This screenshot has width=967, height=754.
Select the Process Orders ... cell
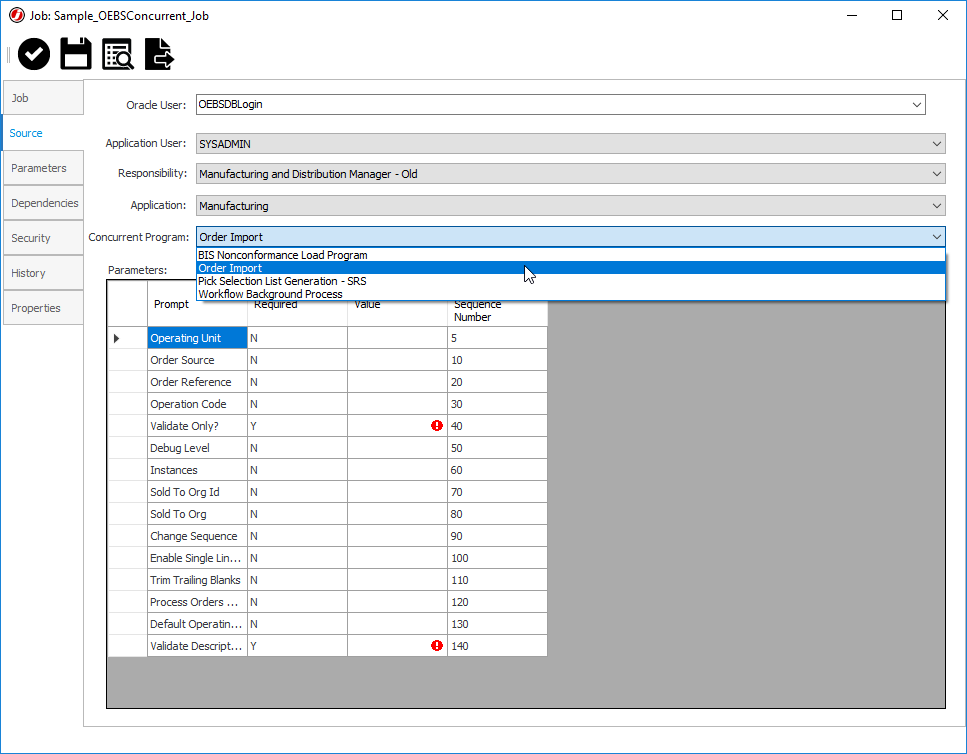pos(197,602)
